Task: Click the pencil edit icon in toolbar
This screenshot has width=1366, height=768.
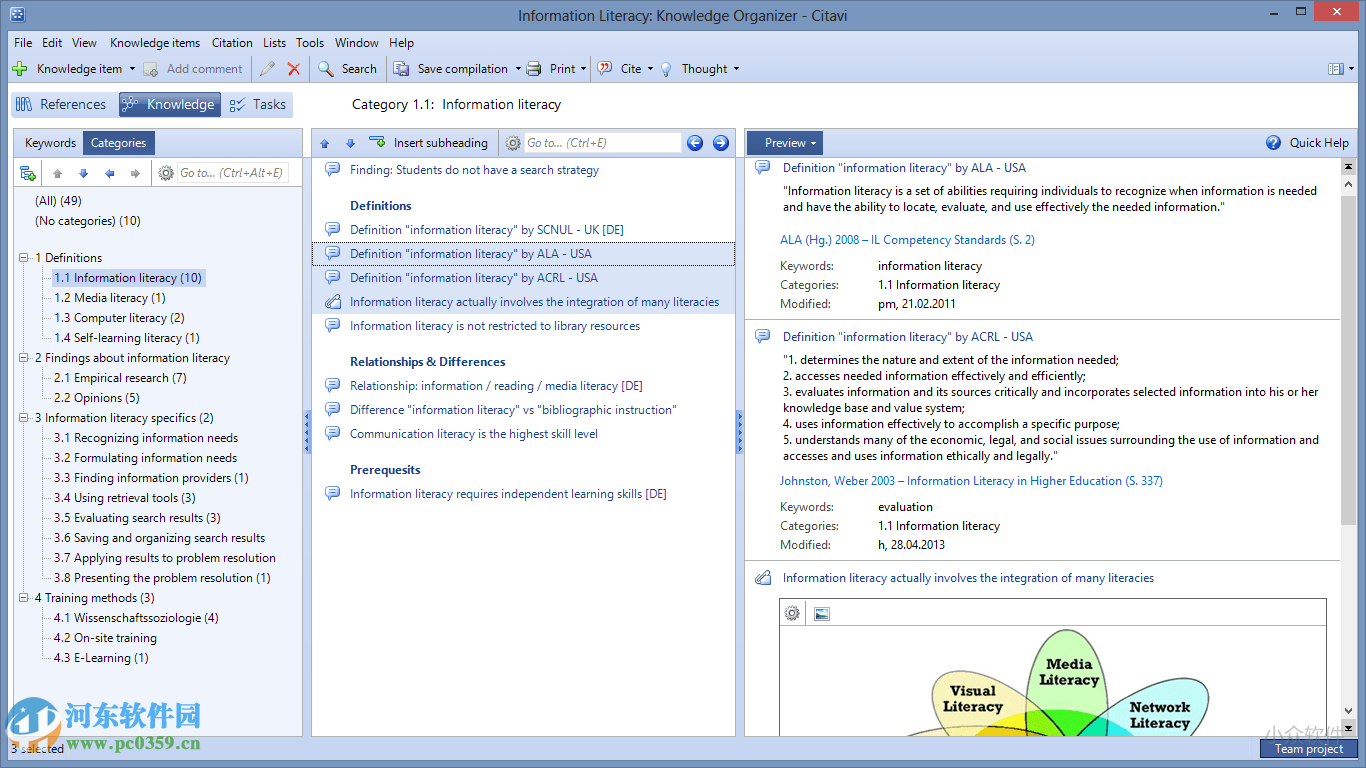Action: tap(267, 69)
